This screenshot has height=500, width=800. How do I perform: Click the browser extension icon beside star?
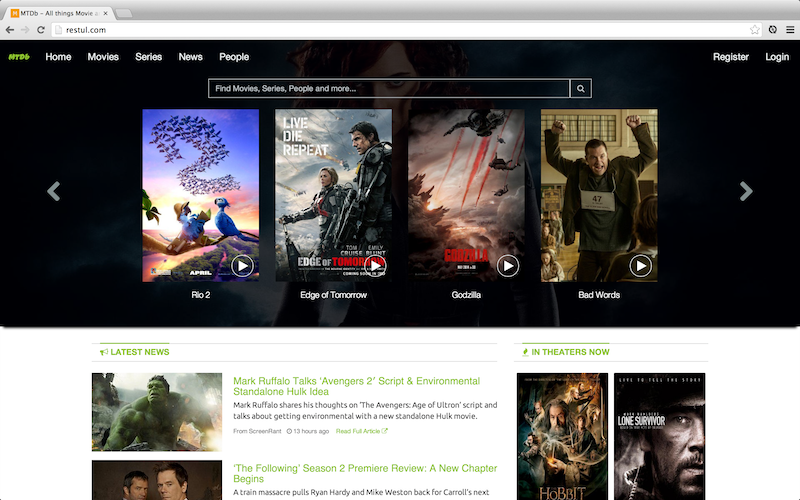click(x=772, y=30)
